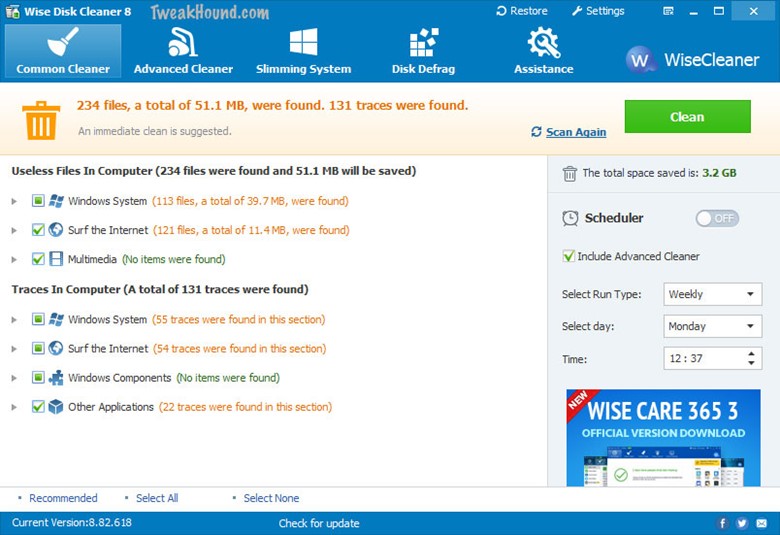Viewport: 780px width, 535px height.
Task: Click the app icon in the title bar
Action: [12, 11]
